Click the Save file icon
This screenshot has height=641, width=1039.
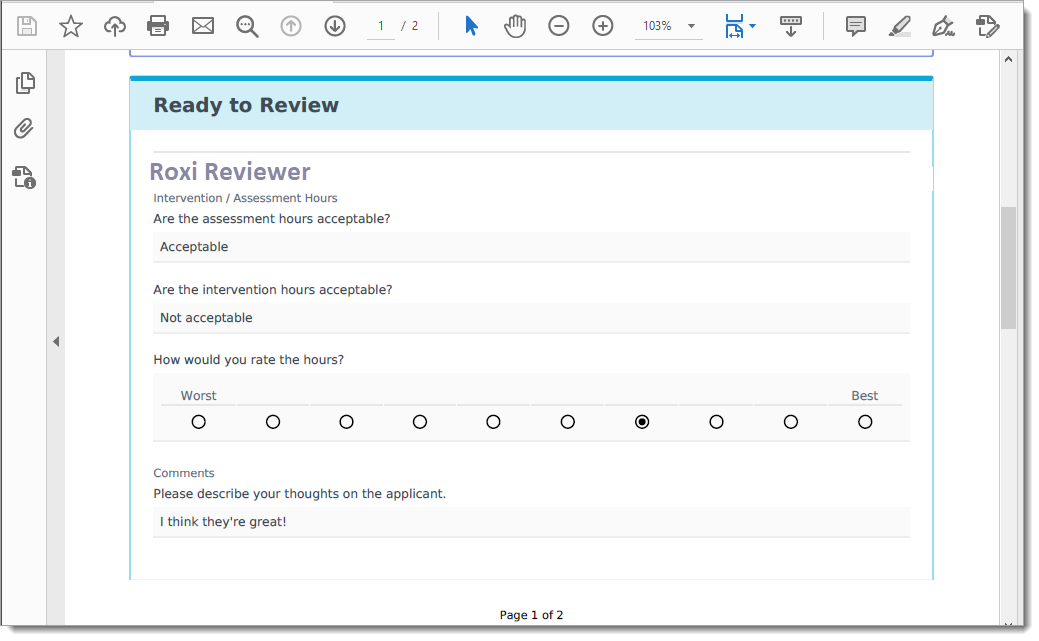(x=27, y=27)
